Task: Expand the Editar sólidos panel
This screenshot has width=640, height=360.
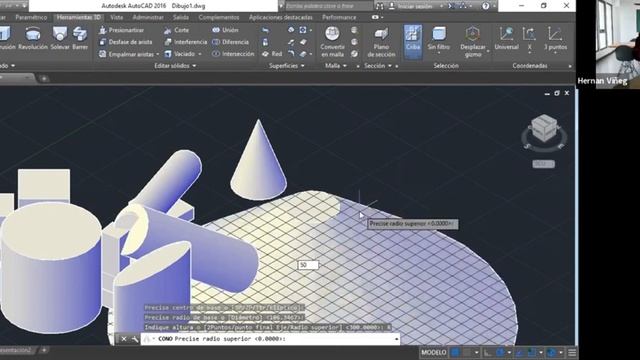Action: tap(175, 66)
